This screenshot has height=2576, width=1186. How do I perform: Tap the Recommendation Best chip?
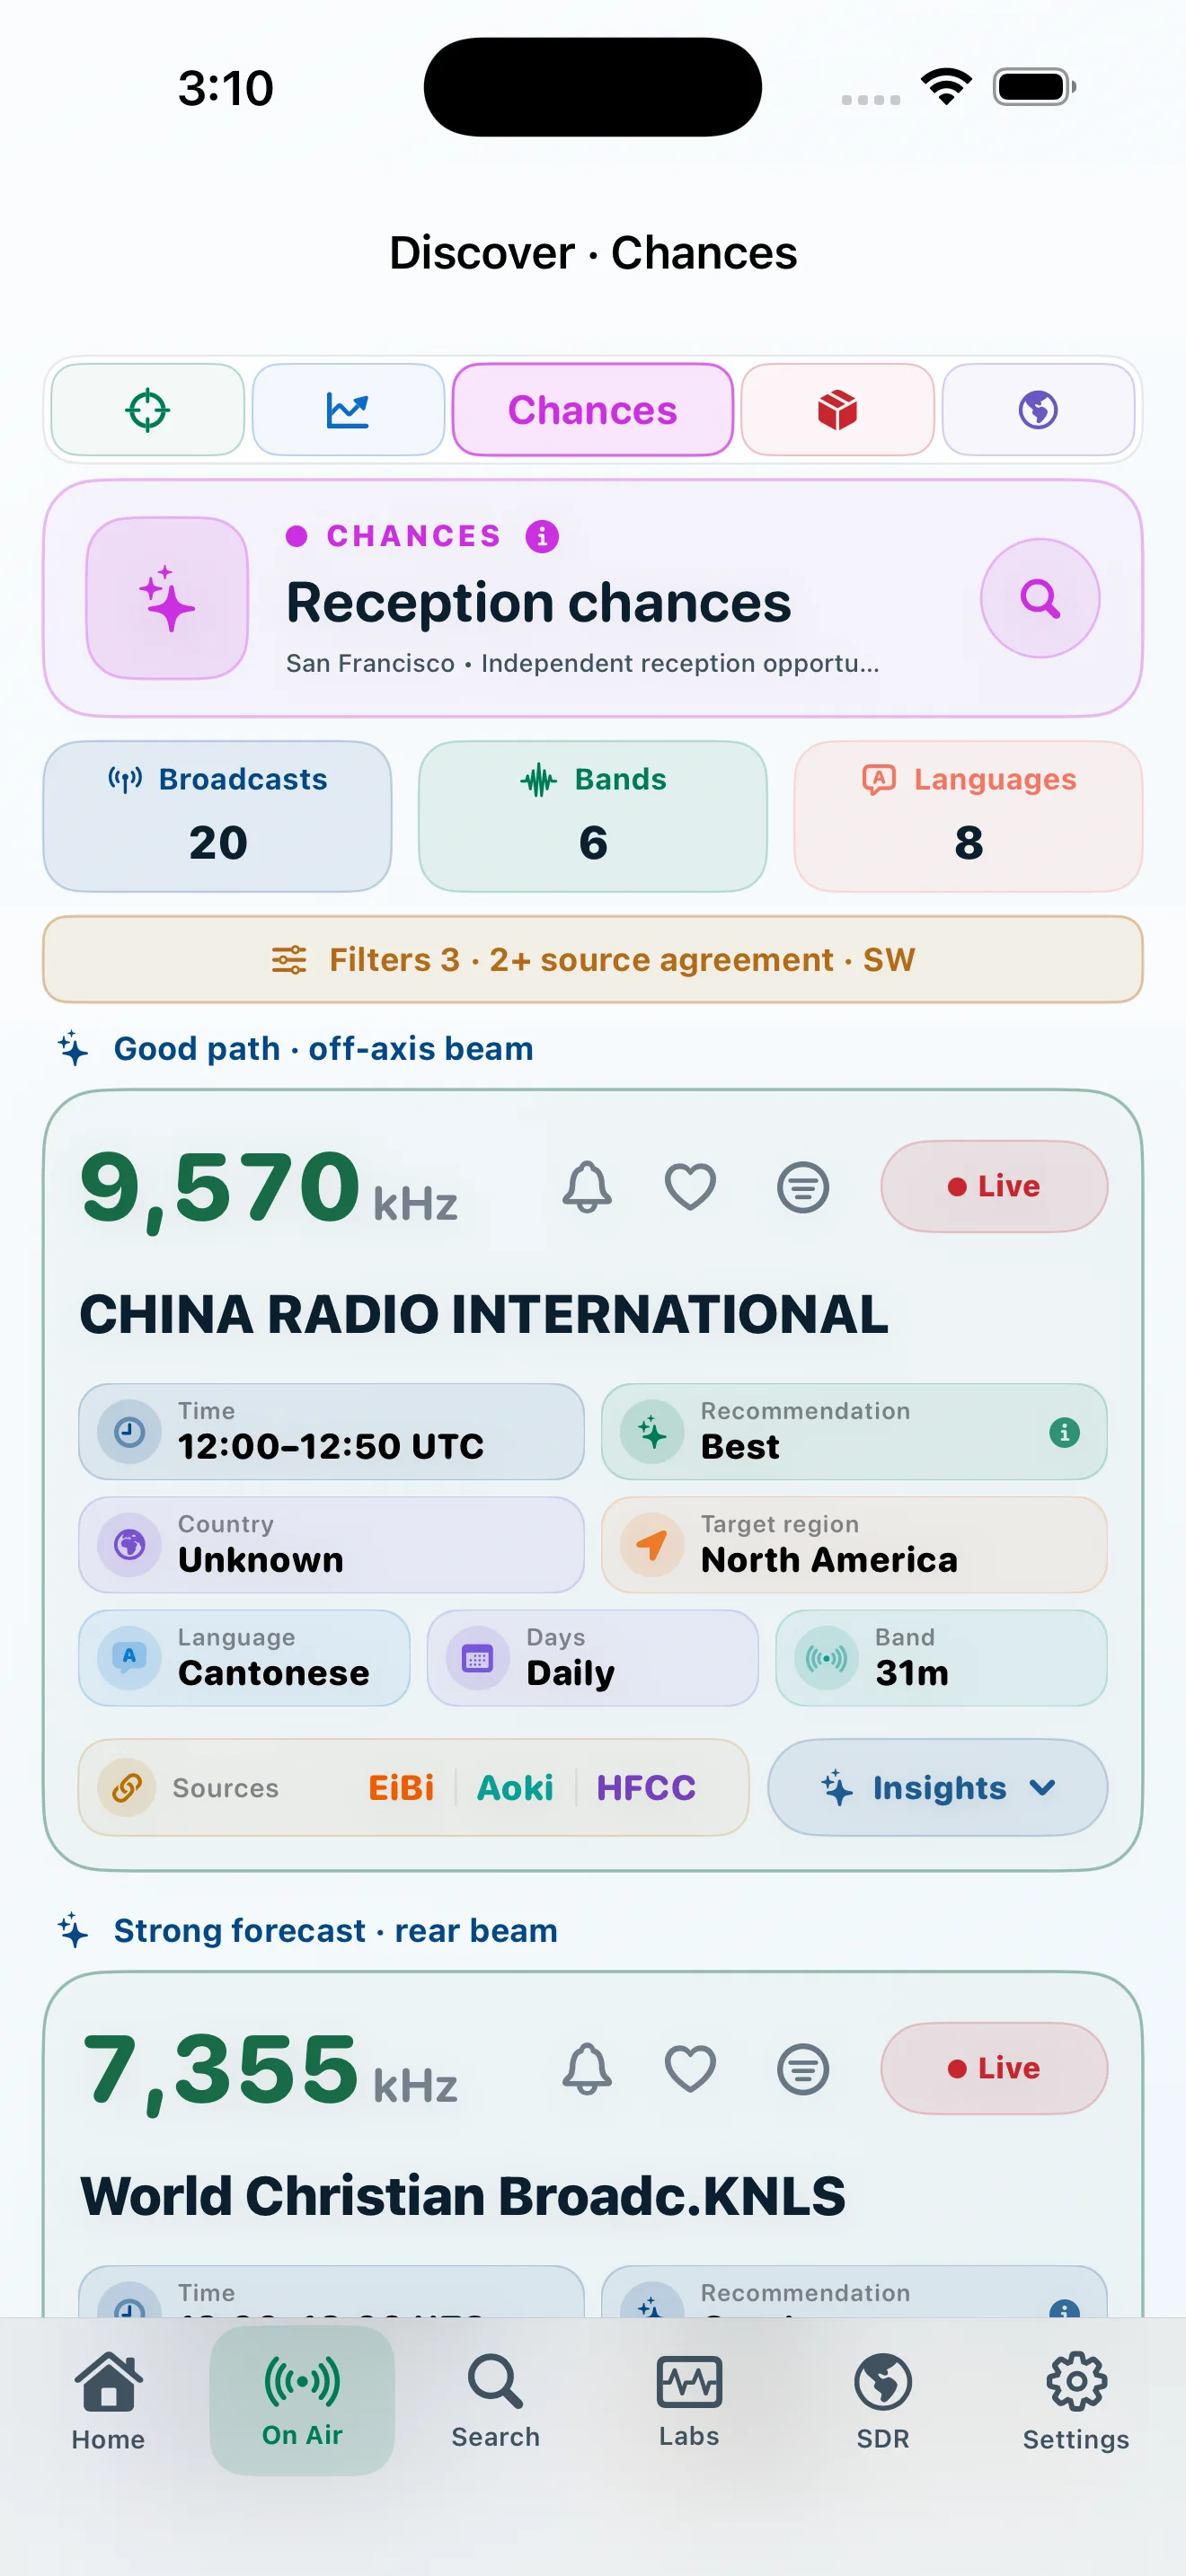[x=854, y=1432]
